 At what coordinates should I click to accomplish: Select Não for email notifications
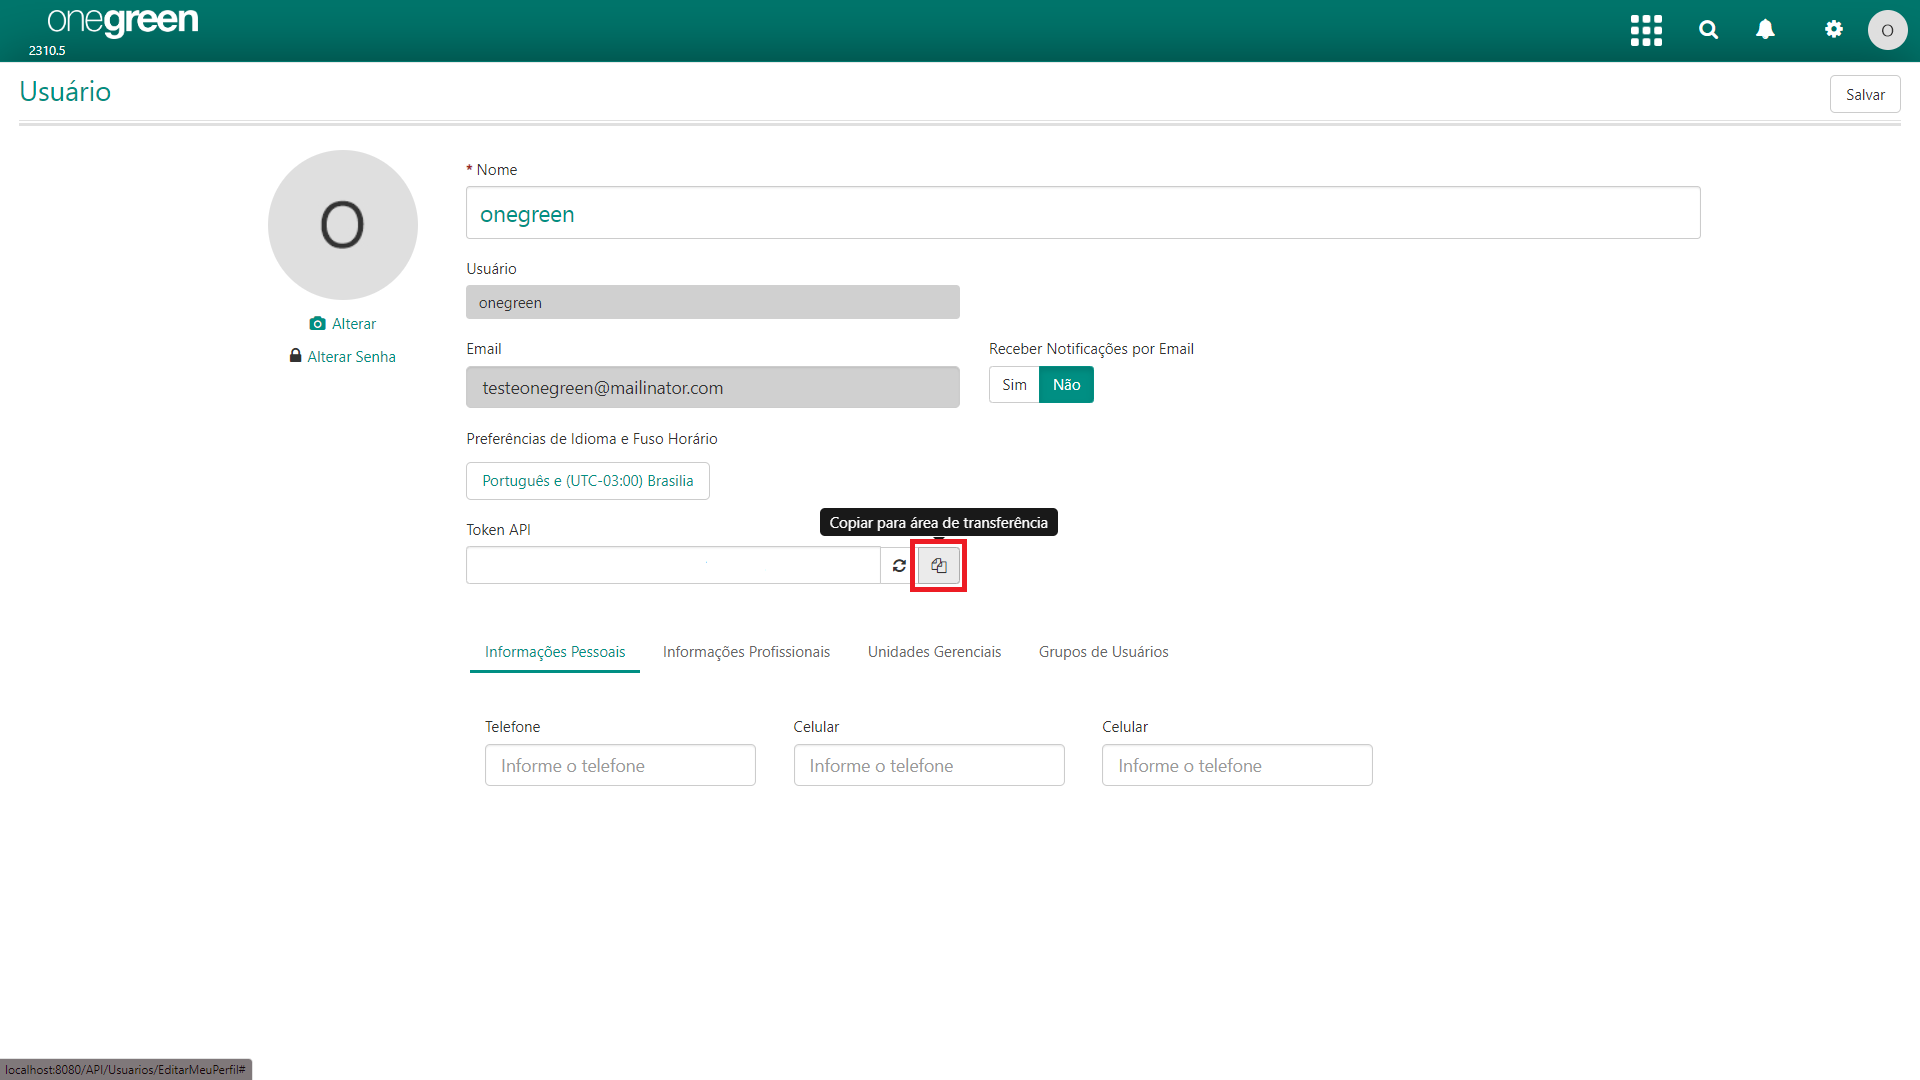1066,385
